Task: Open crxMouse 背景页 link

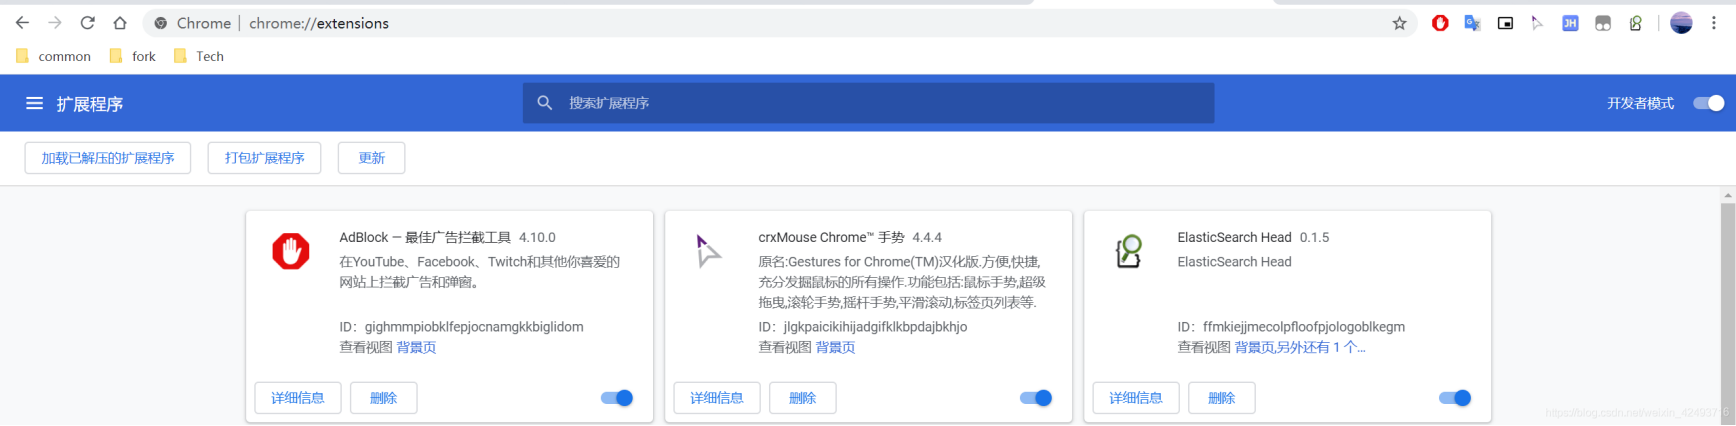Action: (836, 347)
